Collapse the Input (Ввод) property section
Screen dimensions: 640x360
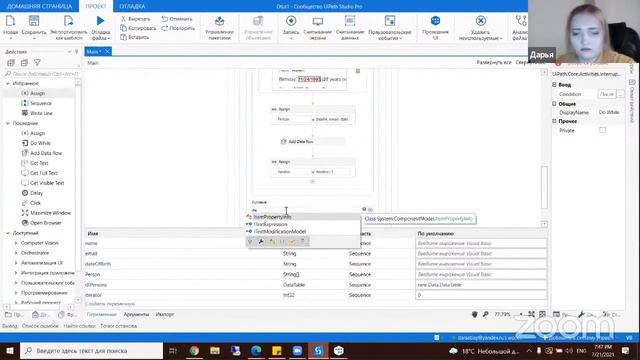554,84
